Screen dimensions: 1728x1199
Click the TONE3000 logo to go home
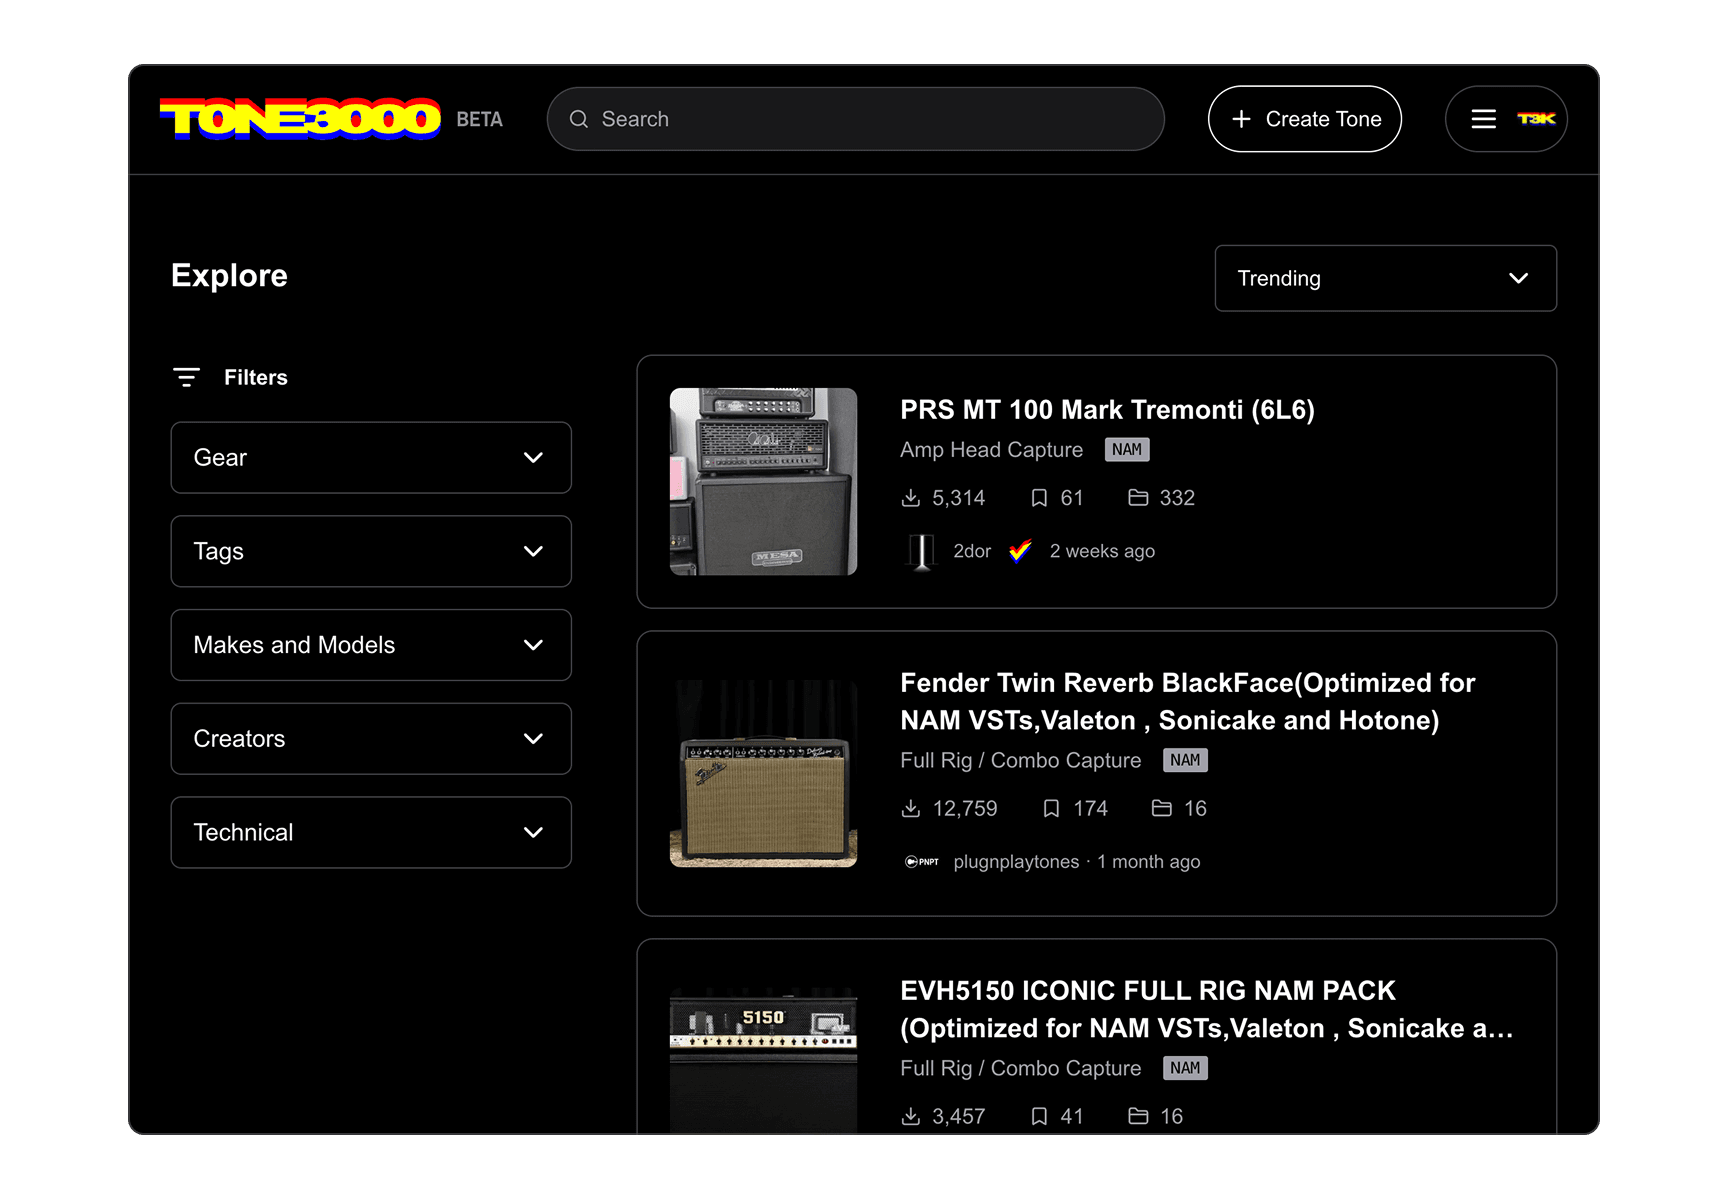point(298,118)
